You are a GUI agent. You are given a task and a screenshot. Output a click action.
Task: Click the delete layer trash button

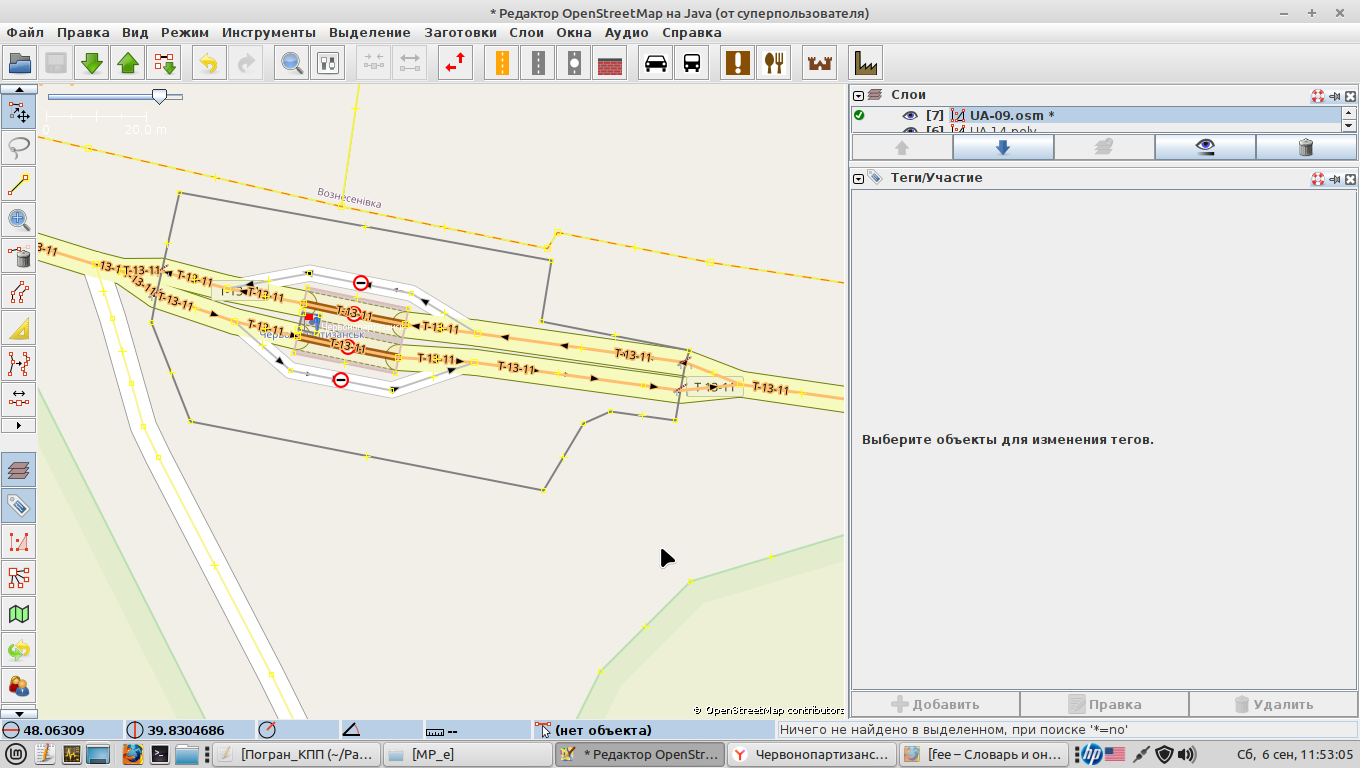click(x=1305, y=148)
